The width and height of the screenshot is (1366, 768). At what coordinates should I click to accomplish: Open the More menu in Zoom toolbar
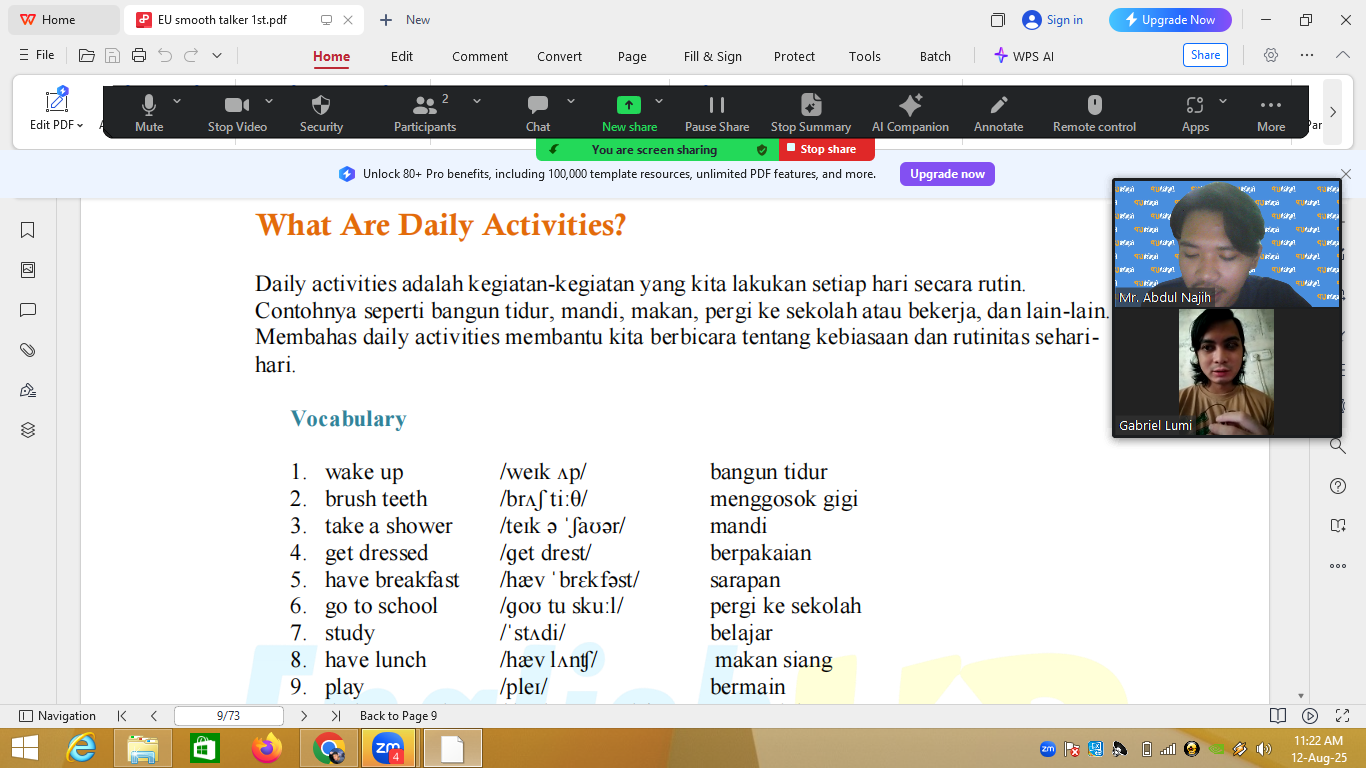click(x=1271, y=112)
